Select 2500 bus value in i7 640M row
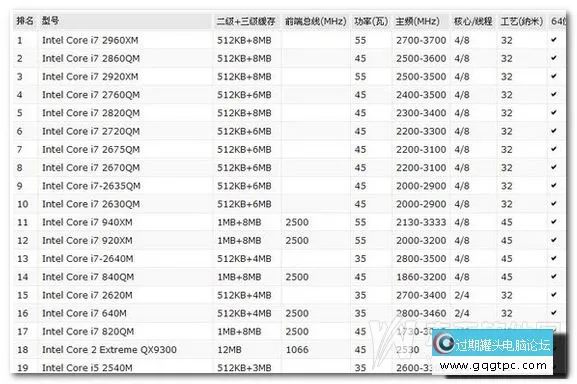This screenshot has width=577, height=384. coord(297,313)
